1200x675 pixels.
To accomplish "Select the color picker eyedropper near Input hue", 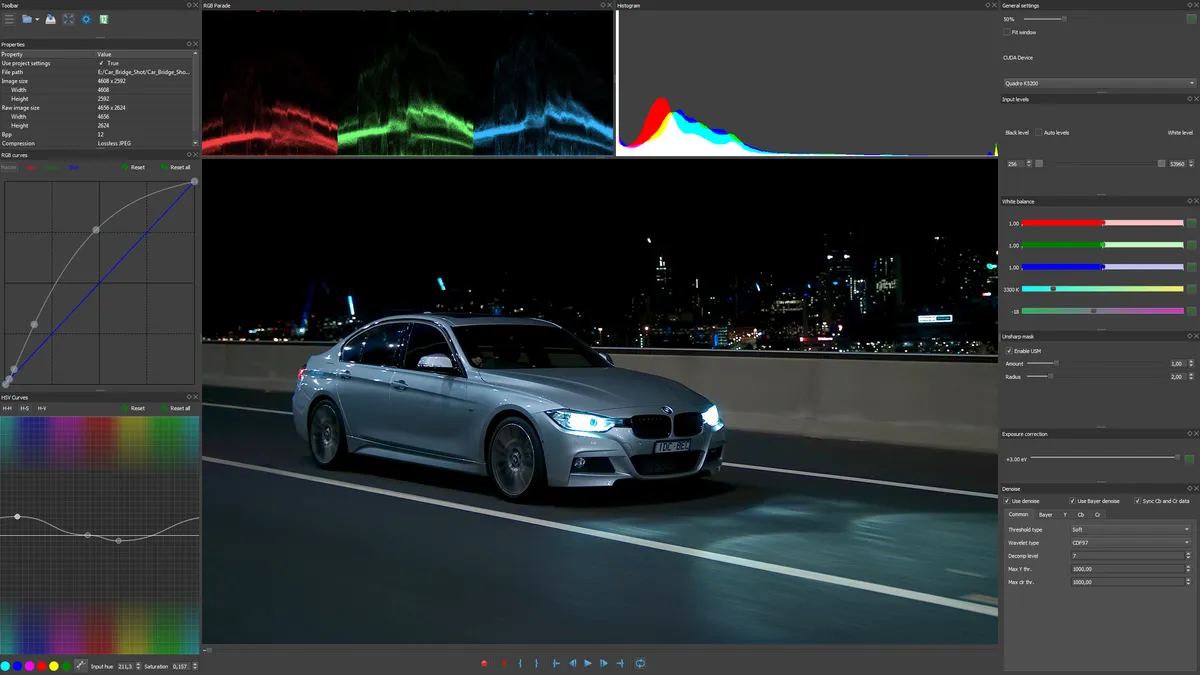I will (80, 663).
